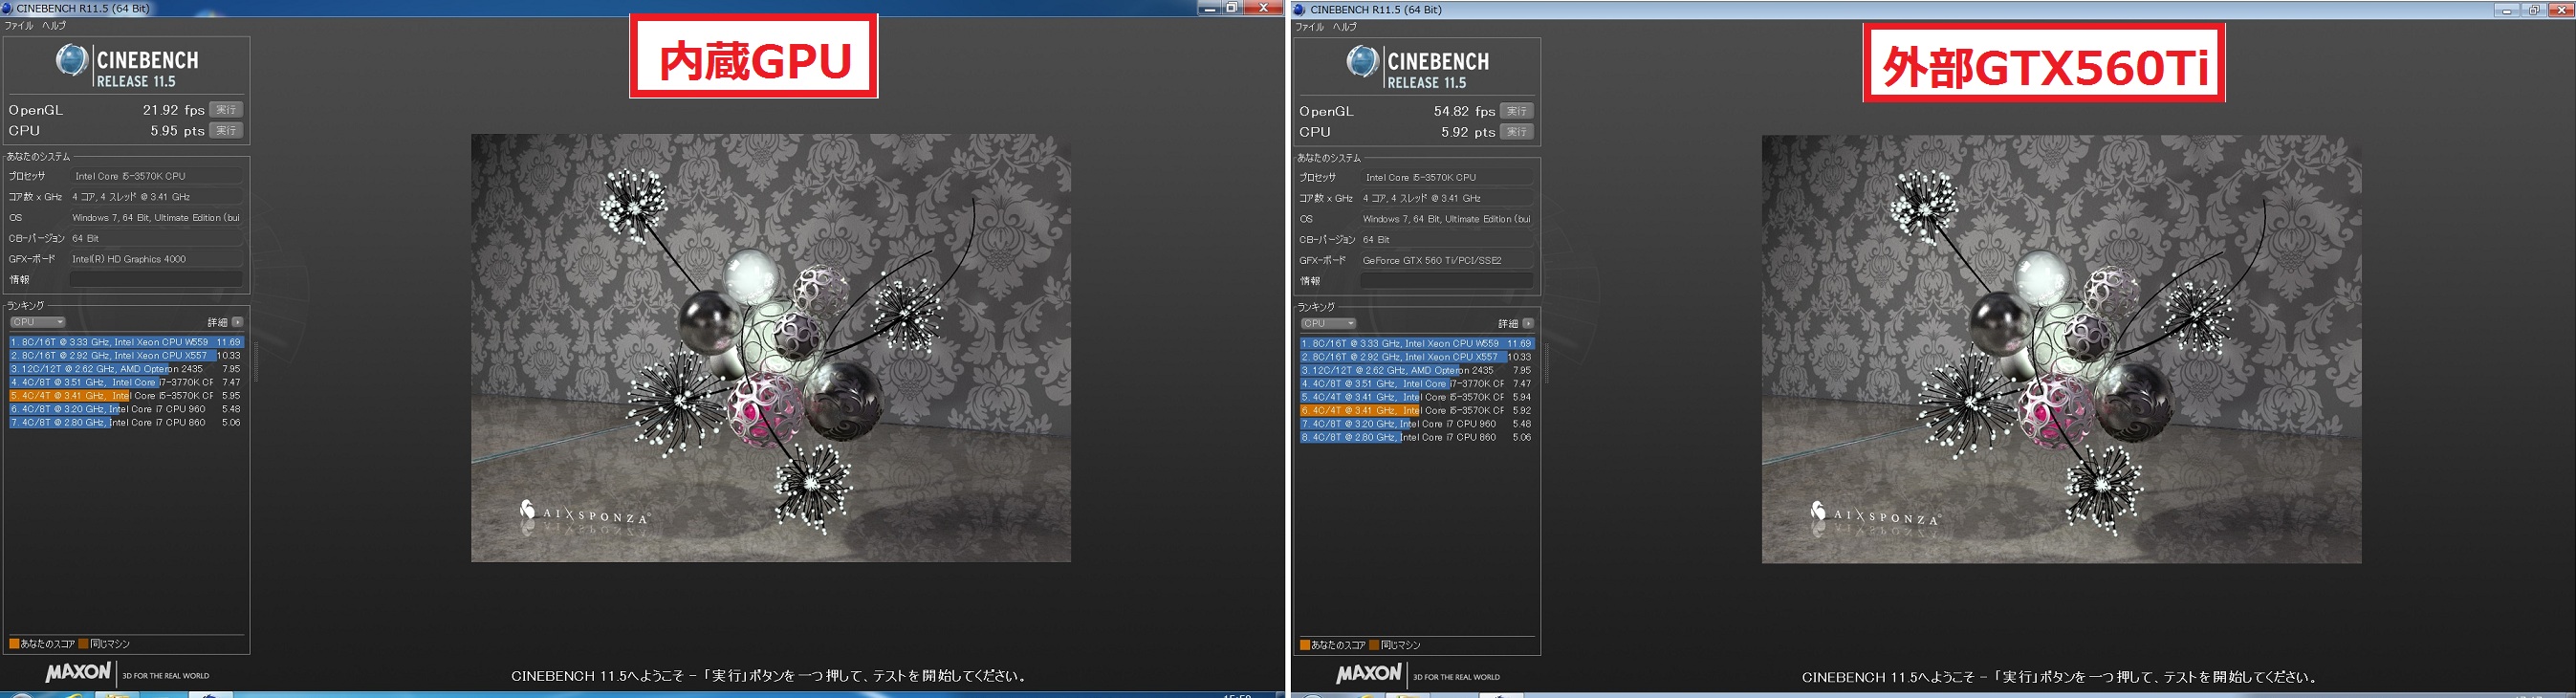Open the CPU ranking dropdown in the HD Graphics 4000 window

pyautogui.click(x=38, y=322)
